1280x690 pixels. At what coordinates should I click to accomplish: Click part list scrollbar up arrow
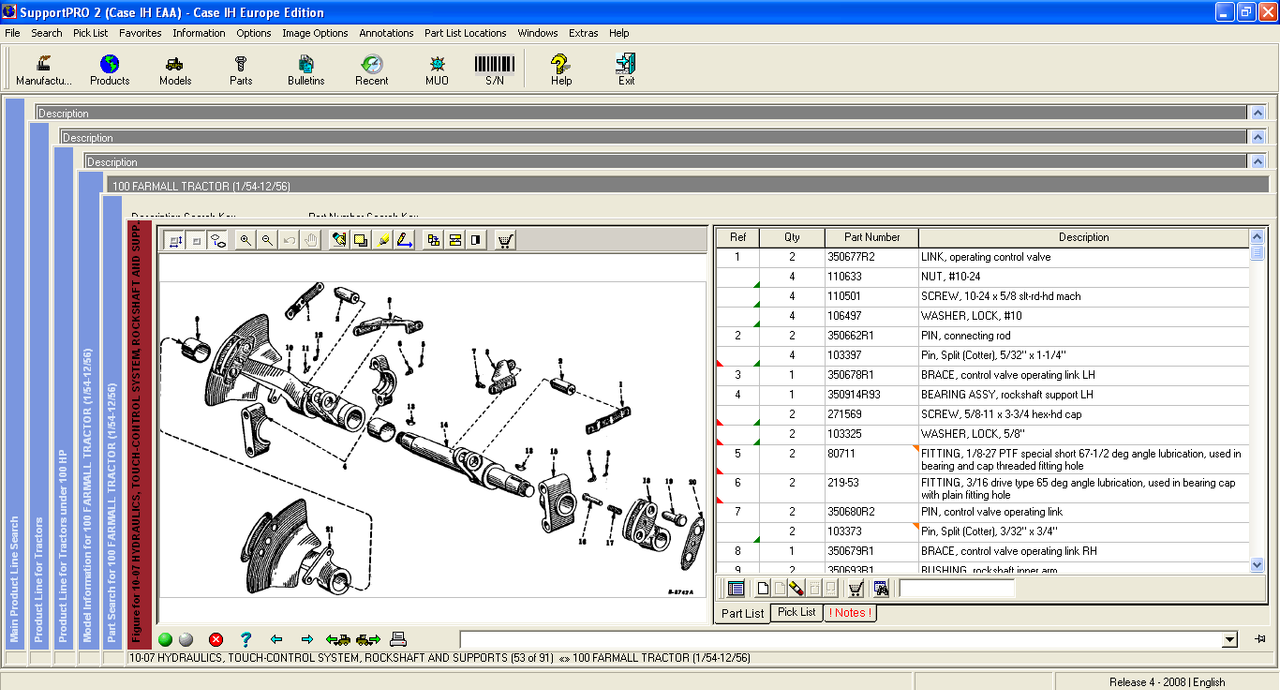pyautogui.click(x=1257, y=237)
